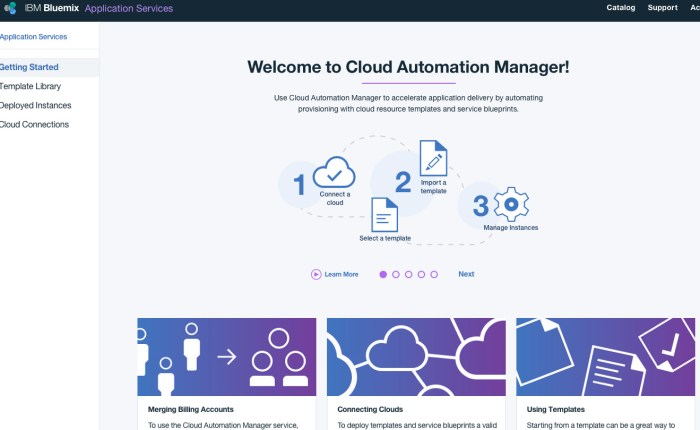Image resolution: width=700 pixels, height=430 pixels.
Task: Open the Merging Billing Accounts card image
Action: (227, 357)
